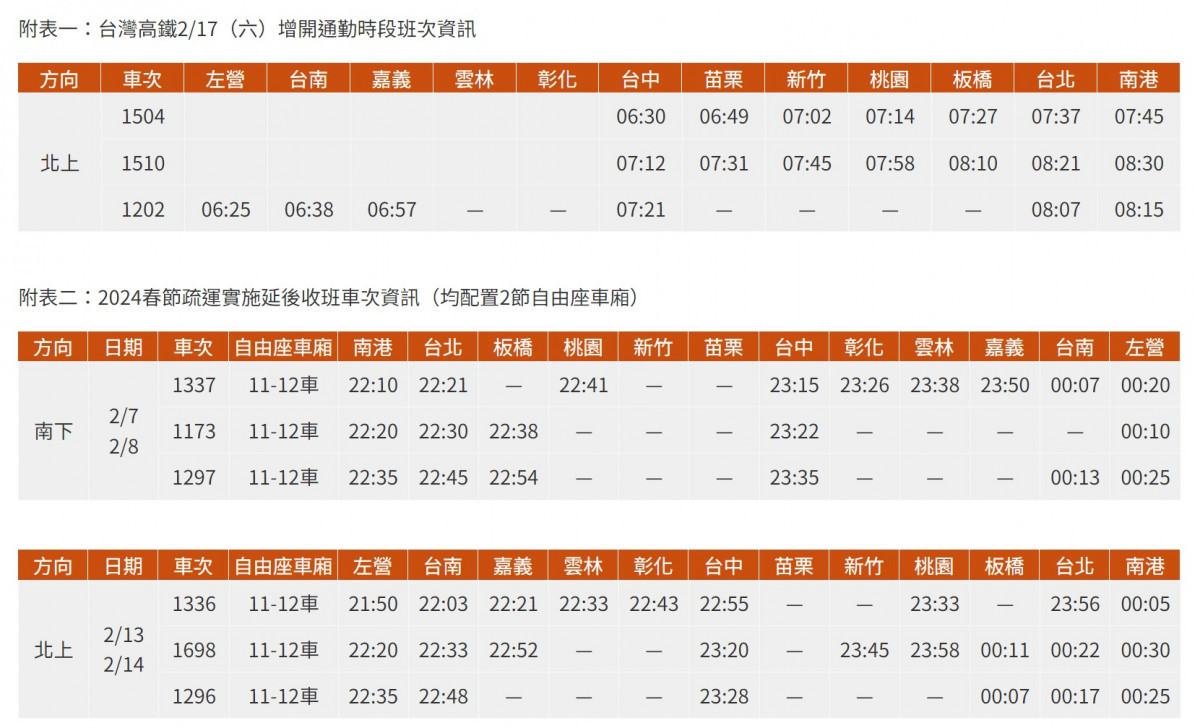Viewport: 1200px width, 728px height.
Task: Select train number 1337
Action: pos(193,385)
